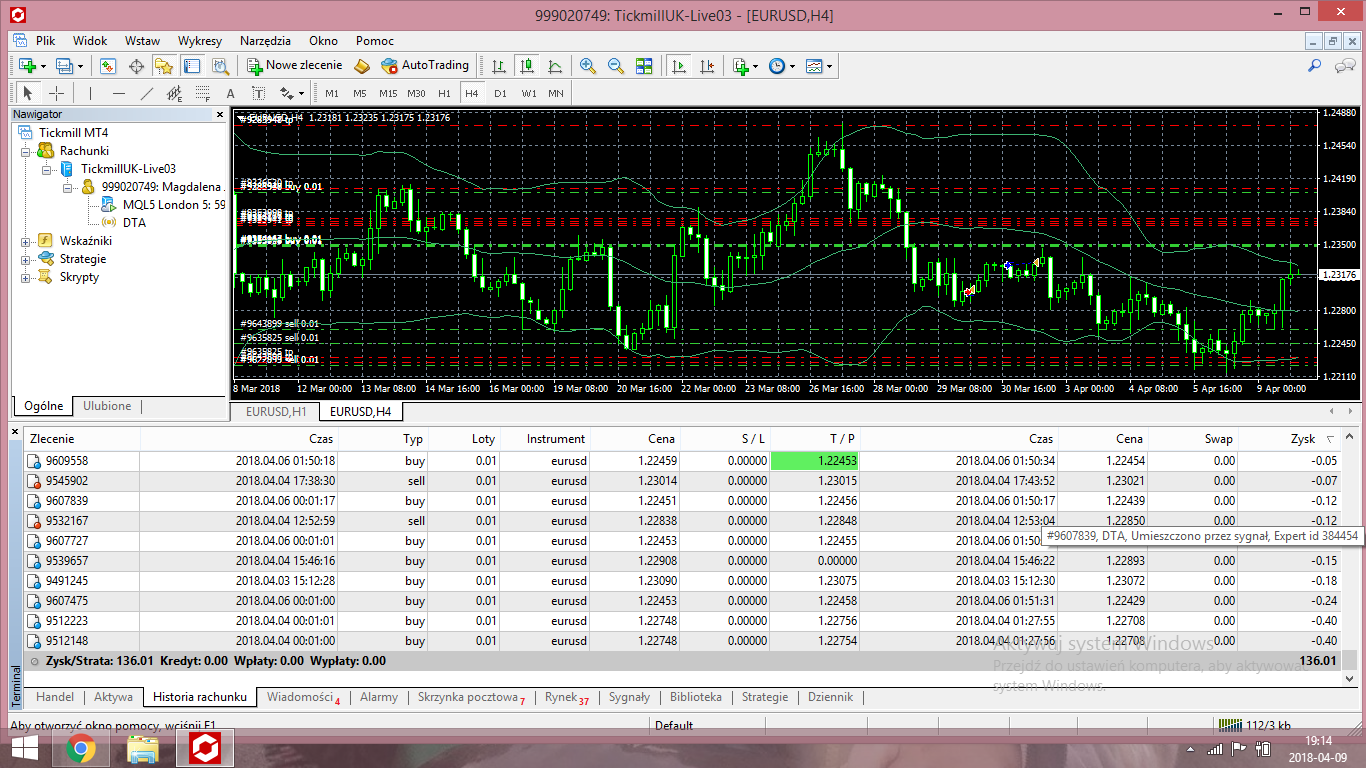Select the horizontal line drawing tool

(119, 93)
